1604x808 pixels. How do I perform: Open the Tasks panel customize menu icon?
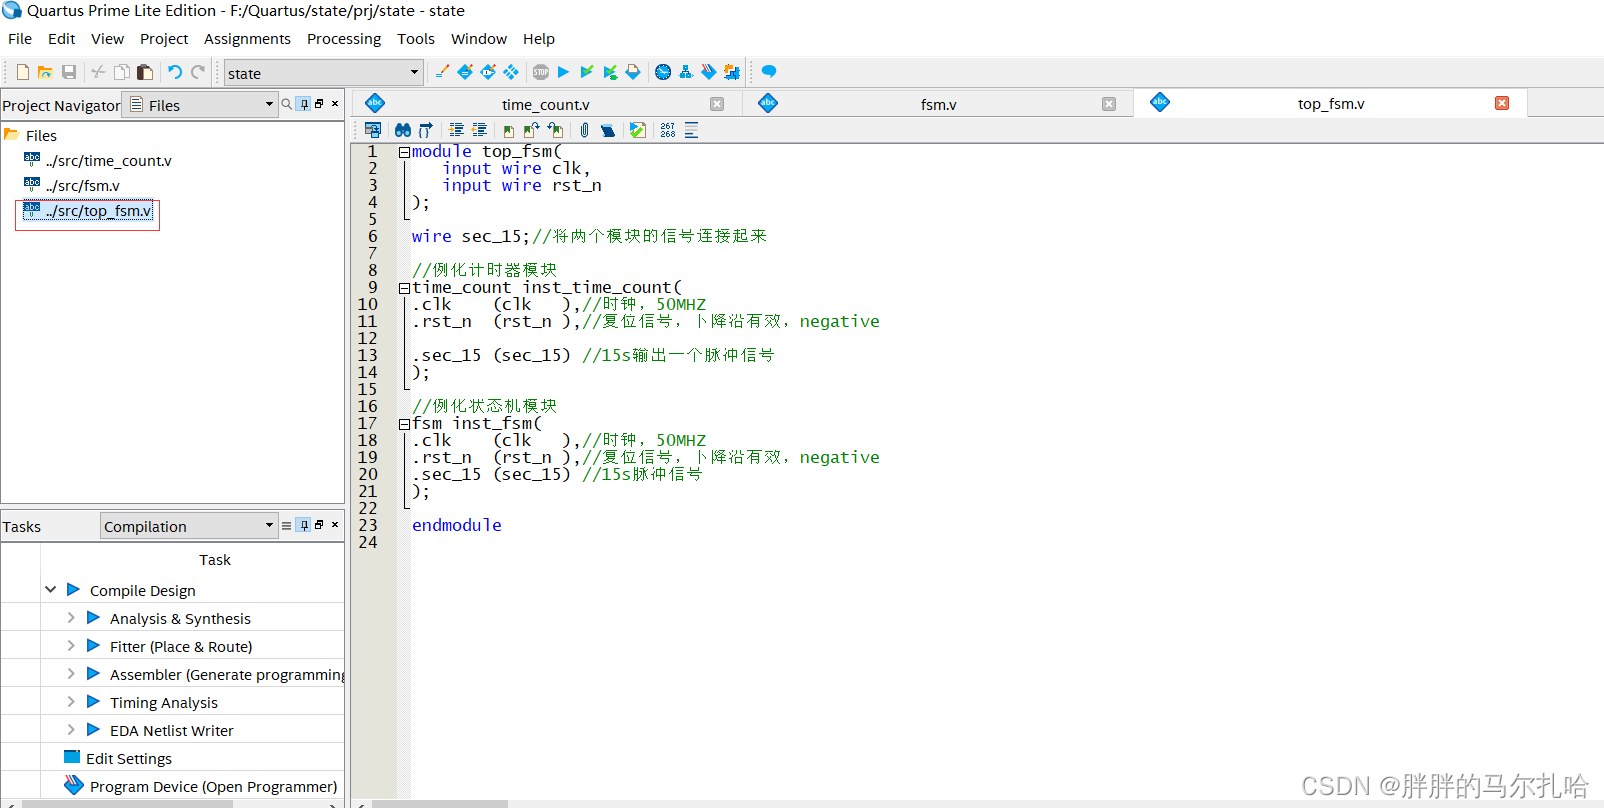pyautogui.click(x=287, y=525)
